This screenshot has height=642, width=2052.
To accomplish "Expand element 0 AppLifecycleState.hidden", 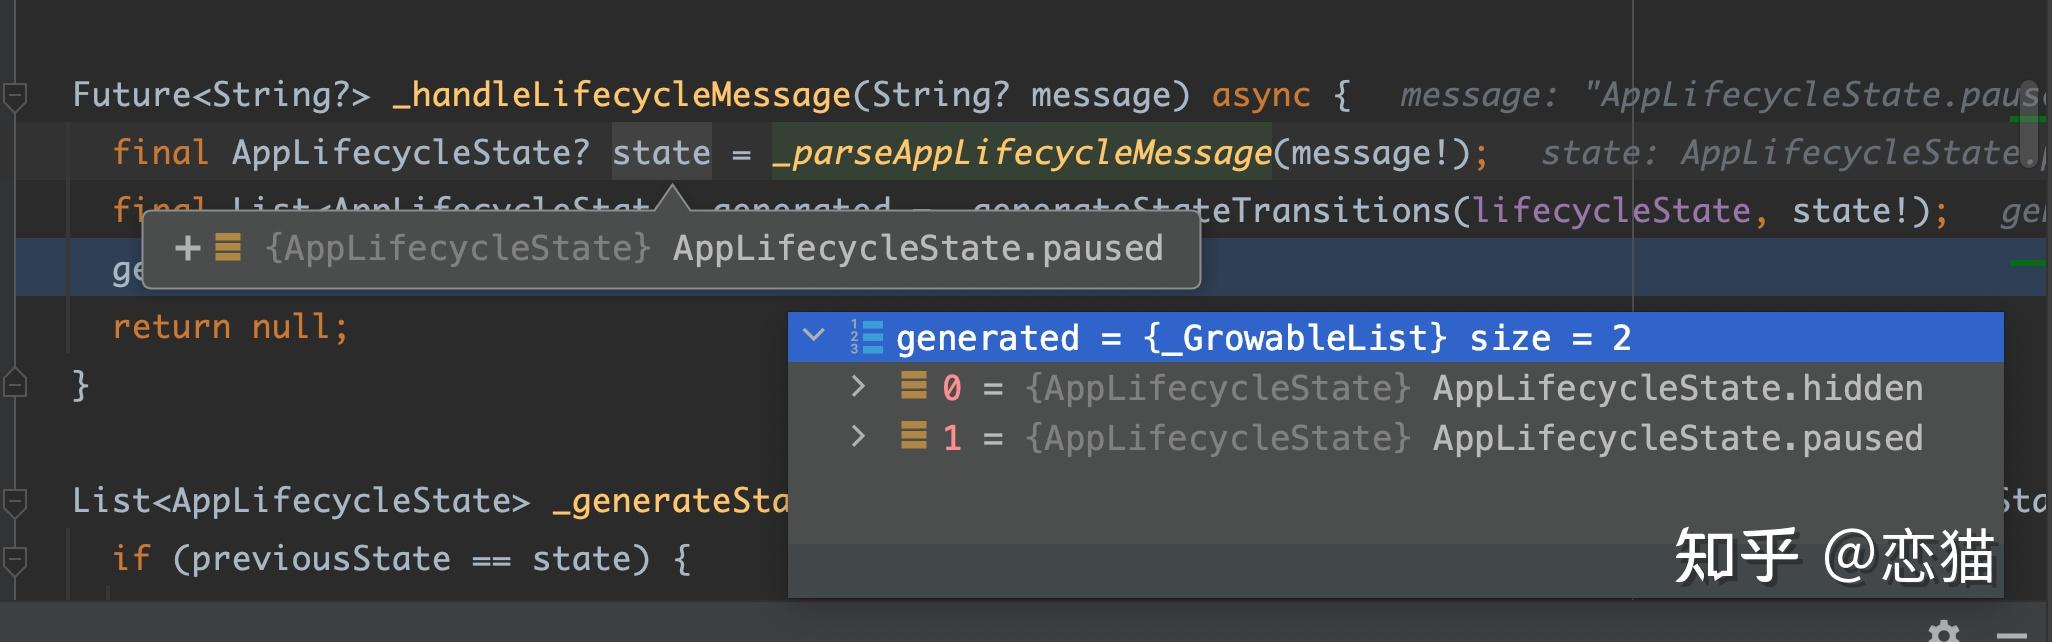I will click(858, 386).
